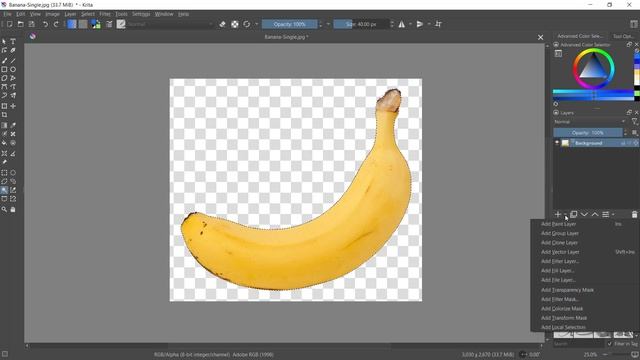Toggle Horizontal Mirror tool
This screenshot has height=360, width=640.
click(402, 24)
